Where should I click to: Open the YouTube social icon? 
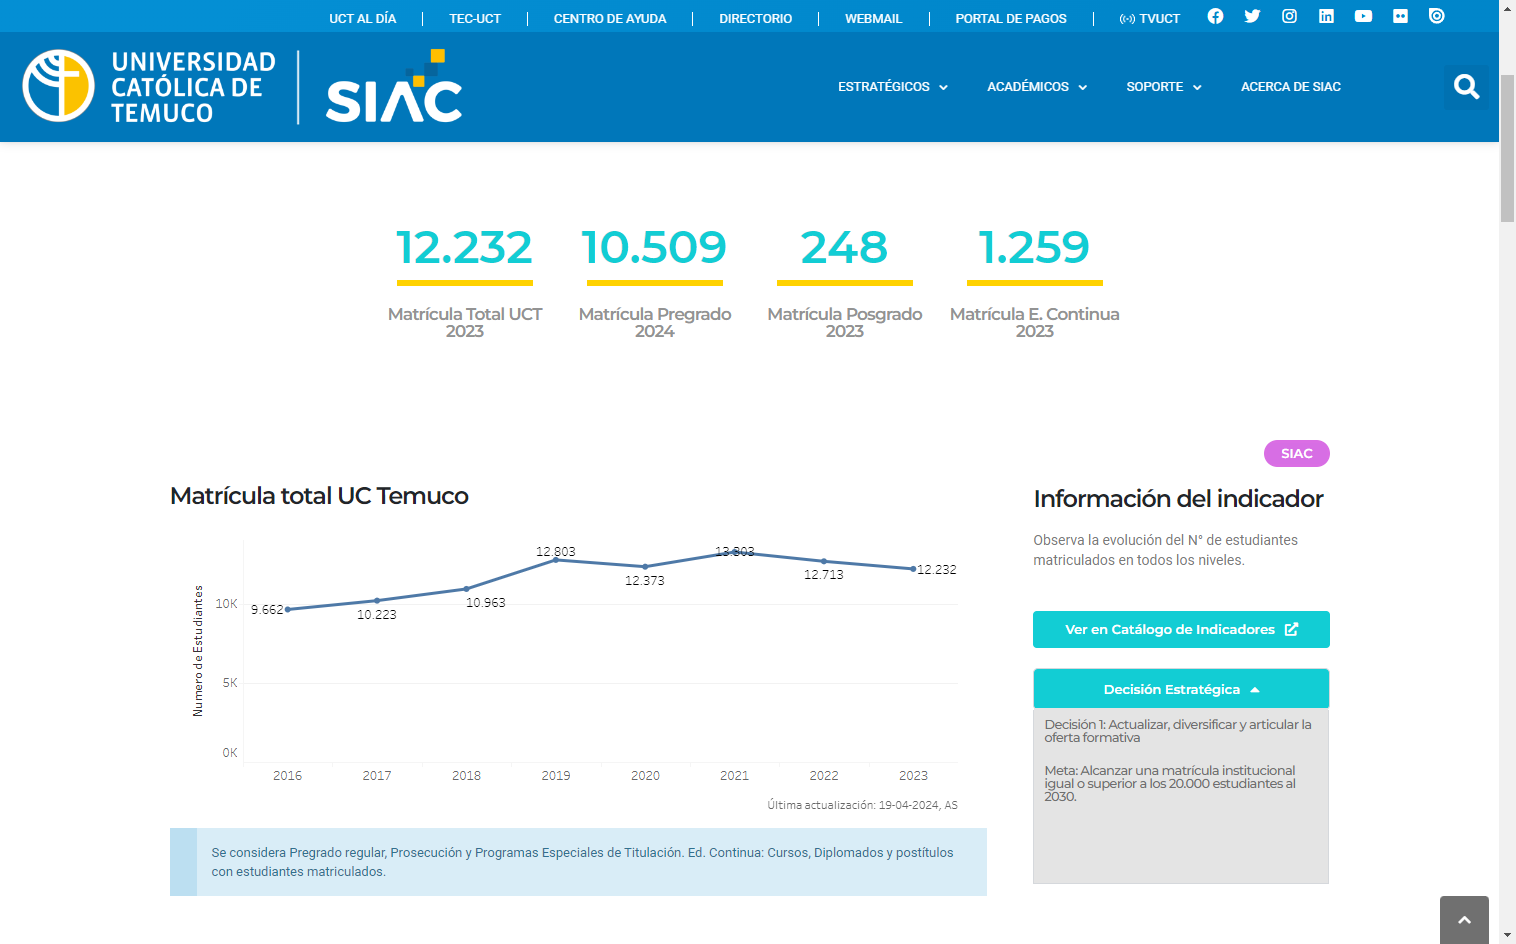[x=1363, y=16]
